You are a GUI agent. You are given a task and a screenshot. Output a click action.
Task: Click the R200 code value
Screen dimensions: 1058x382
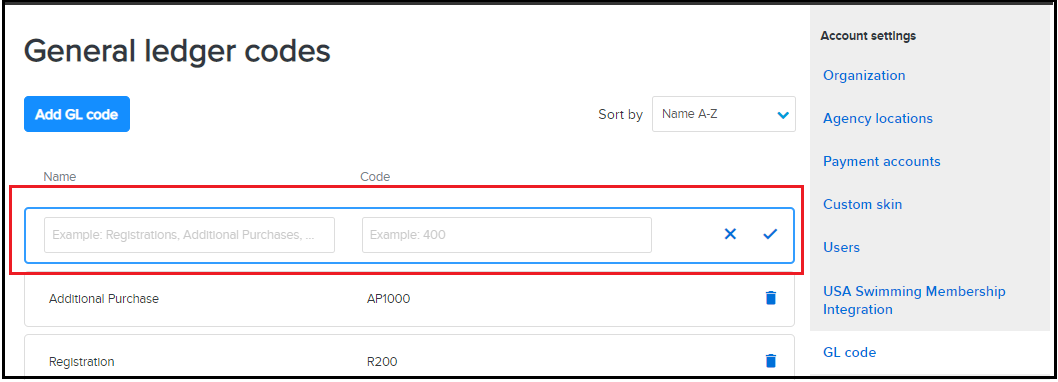tap(382, 362)
